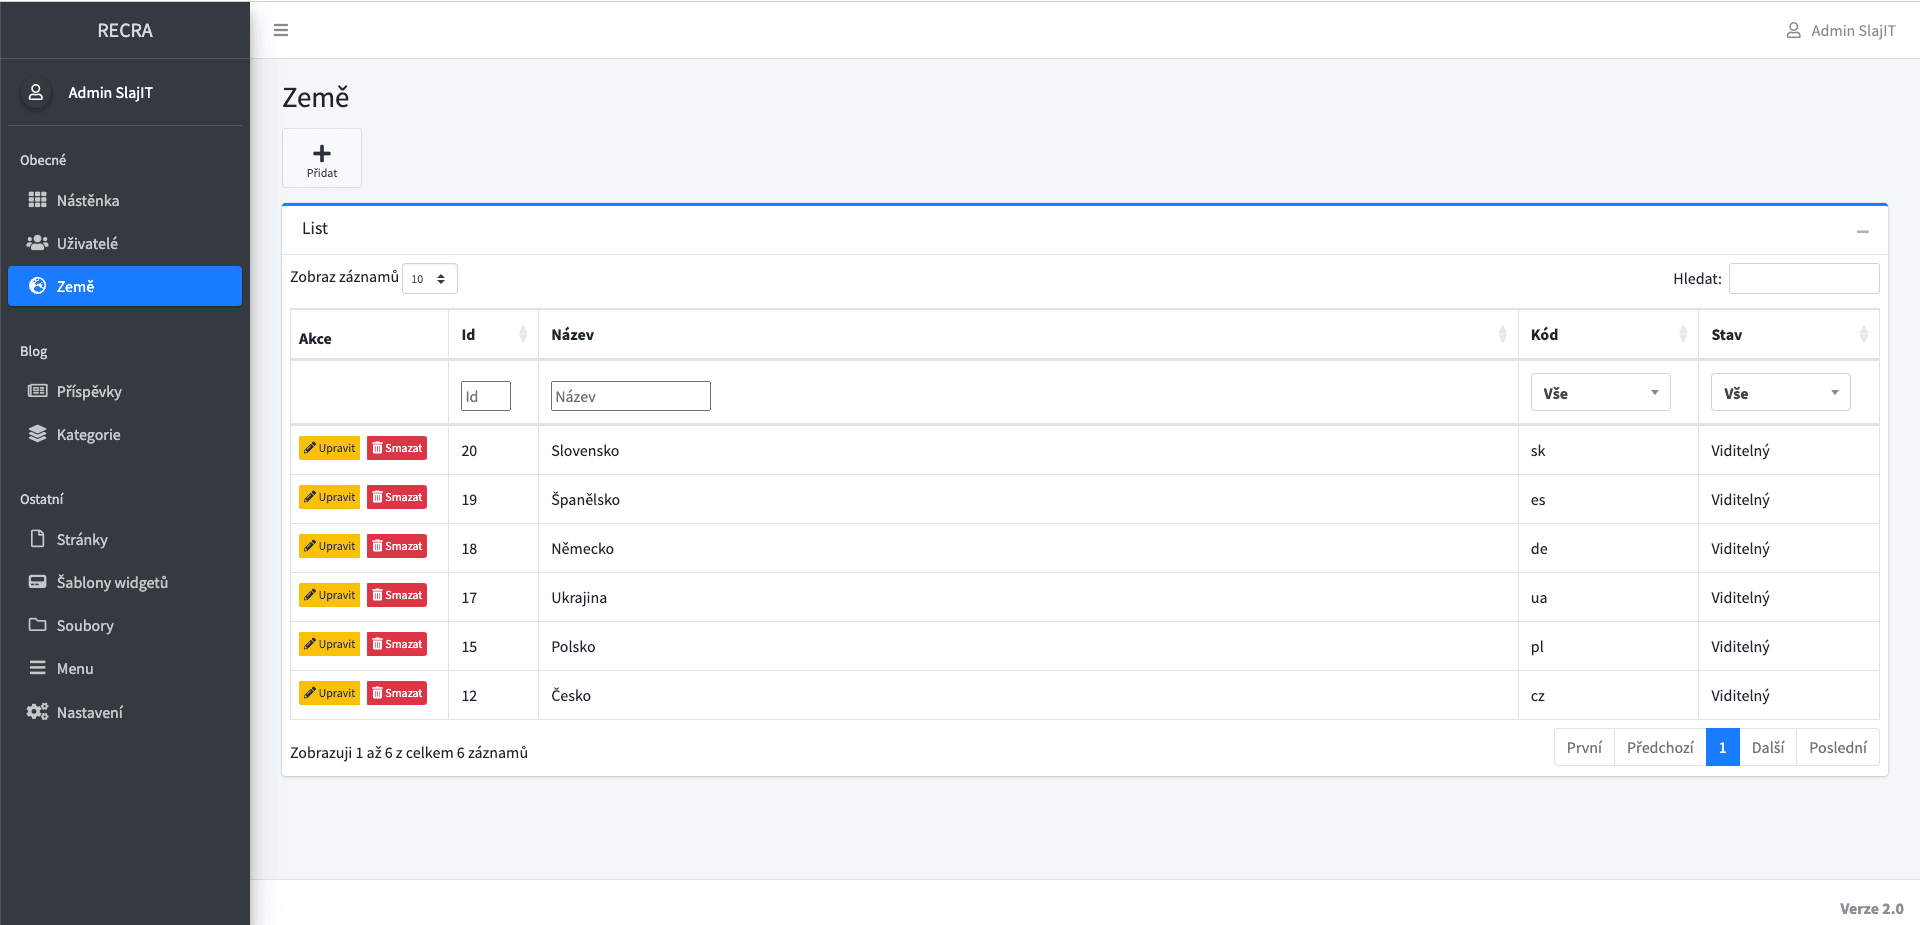Open Příspěvky in the Blog menu
The height and width of the screenshot is (925, 1920).
point(89,391)
